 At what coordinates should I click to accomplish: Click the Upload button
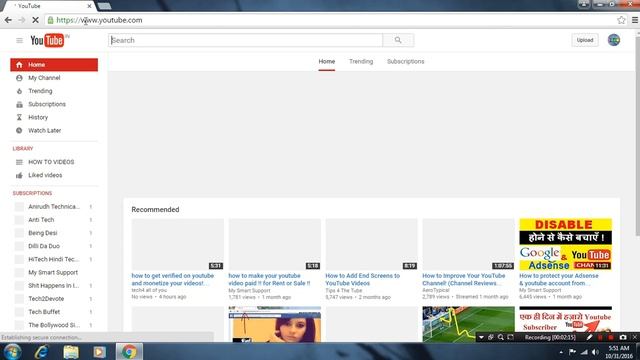584,40
